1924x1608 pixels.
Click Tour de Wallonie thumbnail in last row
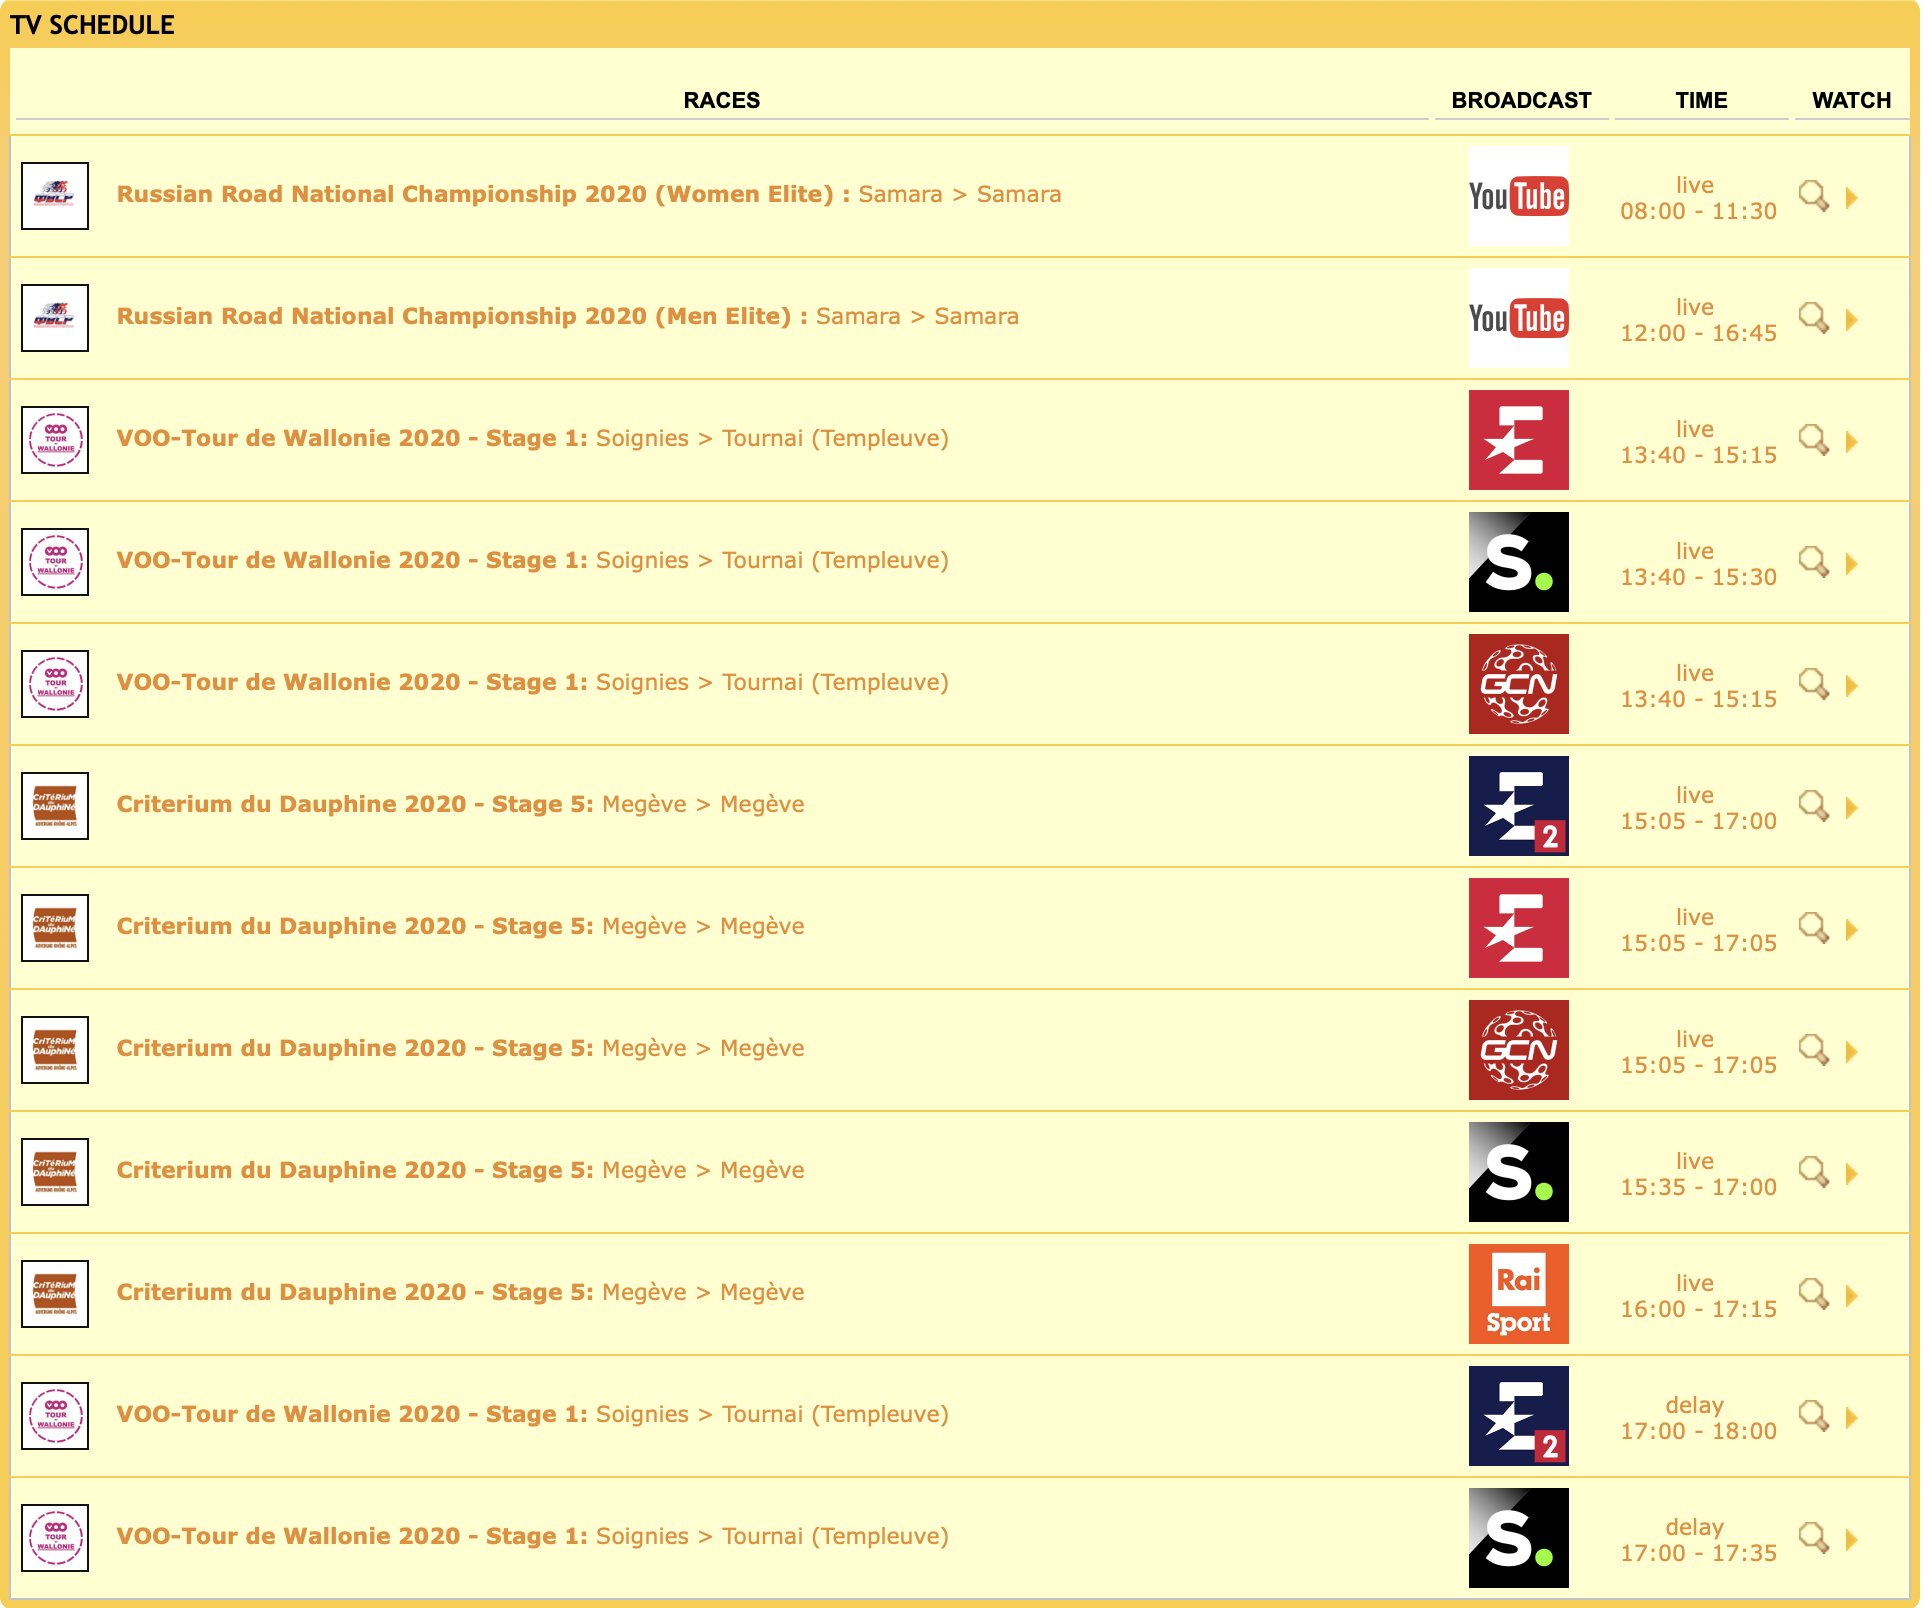coord(55,1538)
